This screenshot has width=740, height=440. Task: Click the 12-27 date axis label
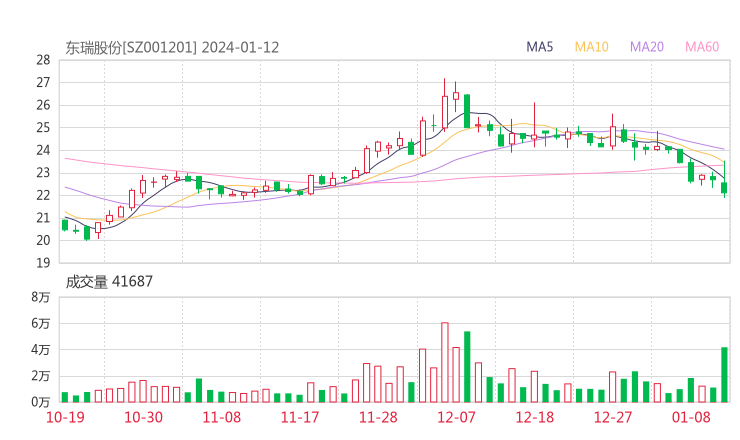coord(613,417)
